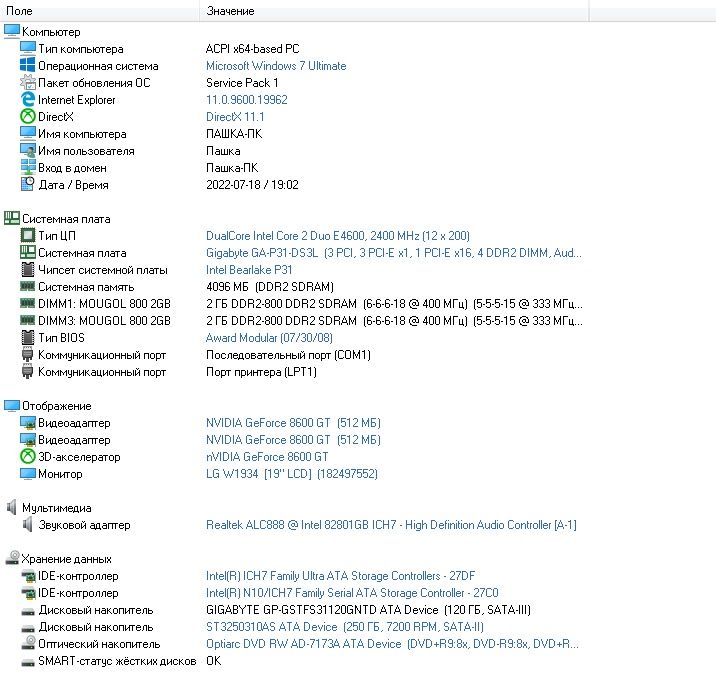Click the Оптический накопитель disc icon
The image size is (716, 680).
tap(28, 643)
